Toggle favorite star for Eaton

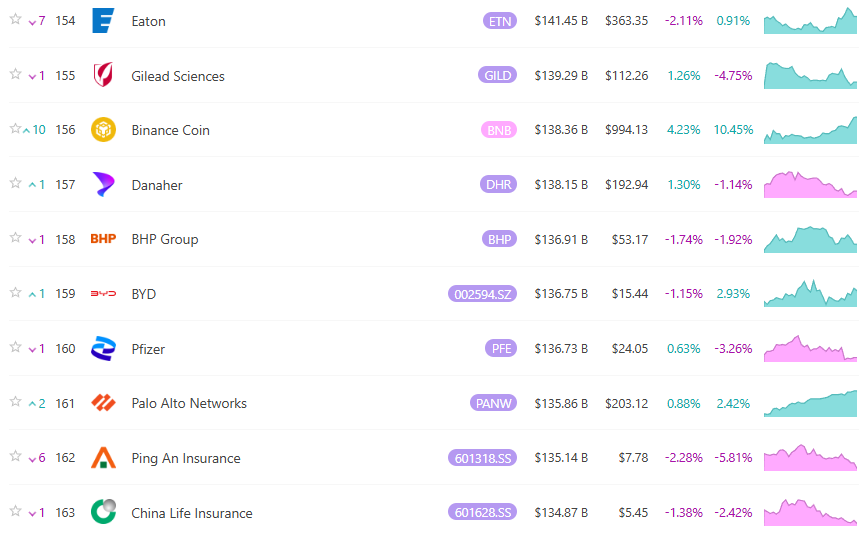[15, 20]
